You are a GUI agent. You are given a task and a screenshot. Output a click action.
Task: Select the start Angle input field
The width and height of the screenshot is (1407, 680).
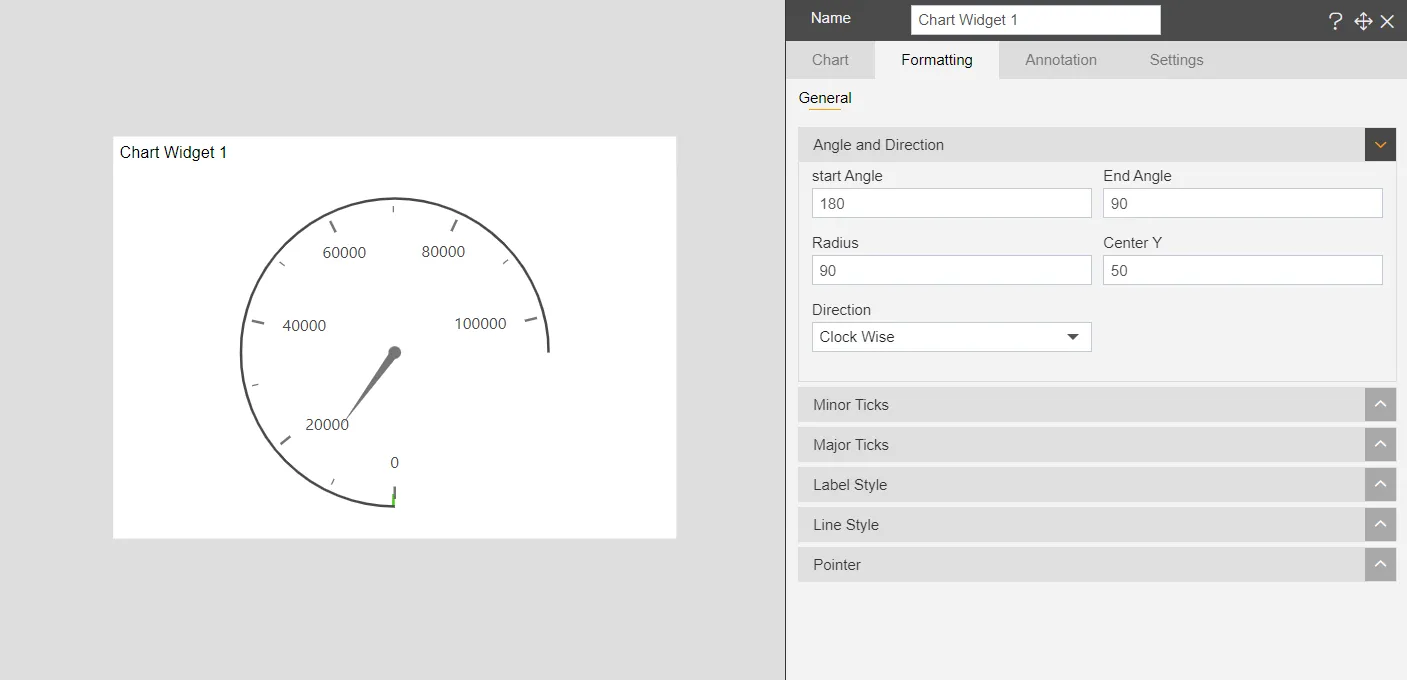coord(950,203)
